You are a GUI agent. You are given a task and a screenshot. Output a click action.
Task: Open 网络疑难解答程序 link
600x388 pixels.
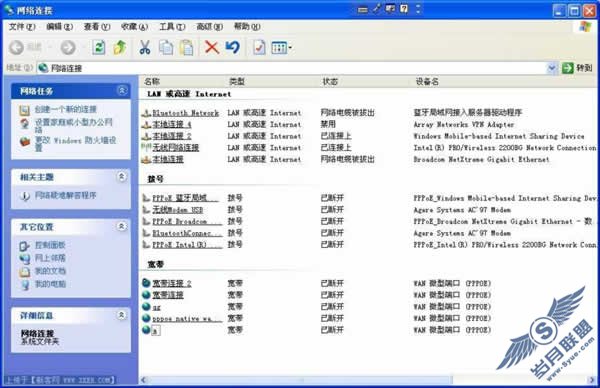click(65, 196)
